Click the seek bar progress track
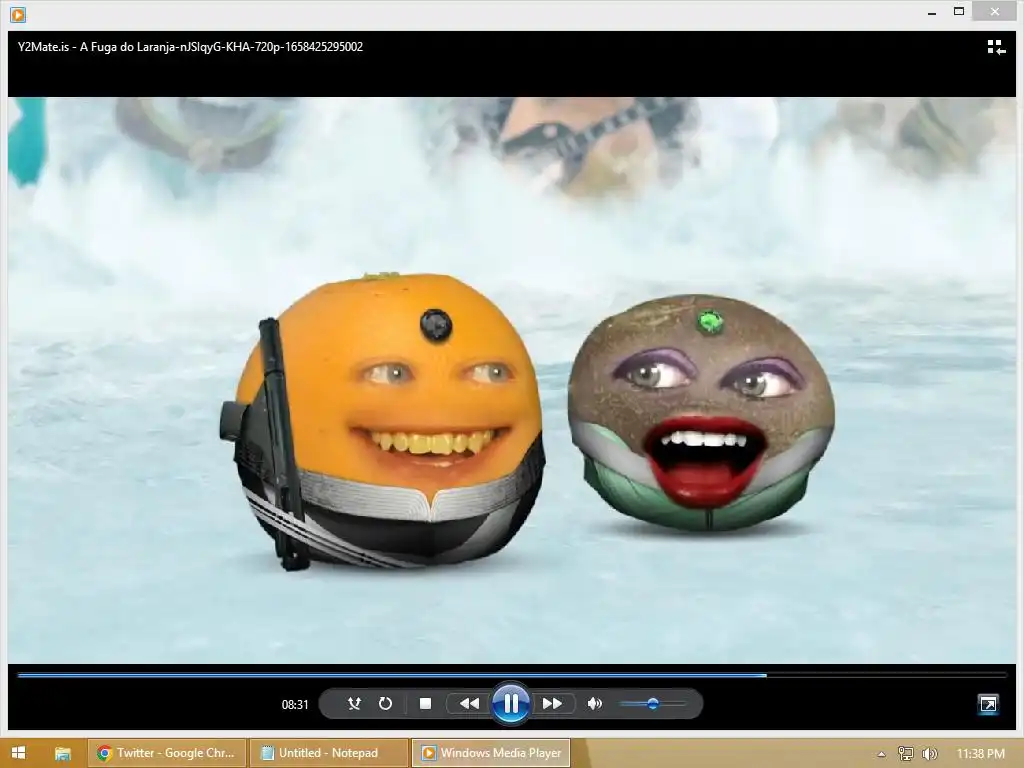The width and height of the screenshot is (1024, 768). [x=512, y=675]
